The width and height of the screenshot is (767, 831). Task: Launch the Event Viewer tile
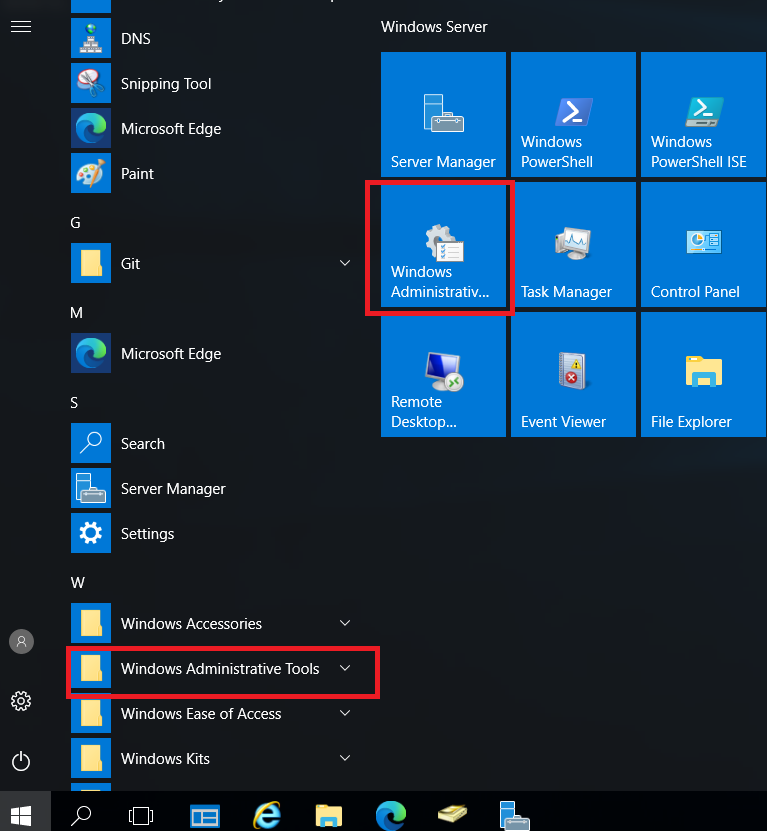573,375
